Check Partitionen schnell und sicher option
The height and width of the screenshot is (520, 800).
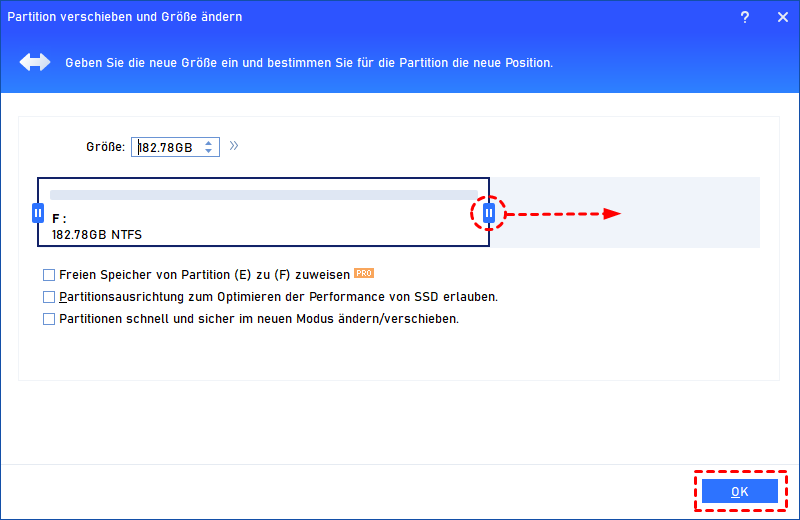pos(49,319)
